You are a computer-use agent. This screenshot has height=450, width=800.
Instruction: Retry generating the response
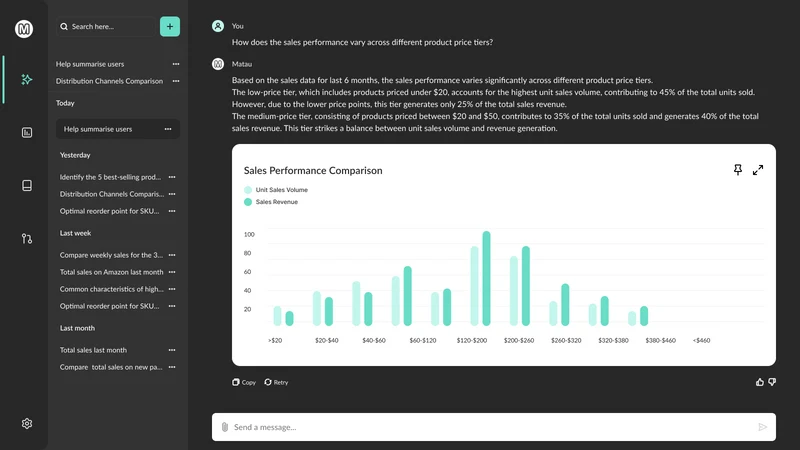point(276,382)
